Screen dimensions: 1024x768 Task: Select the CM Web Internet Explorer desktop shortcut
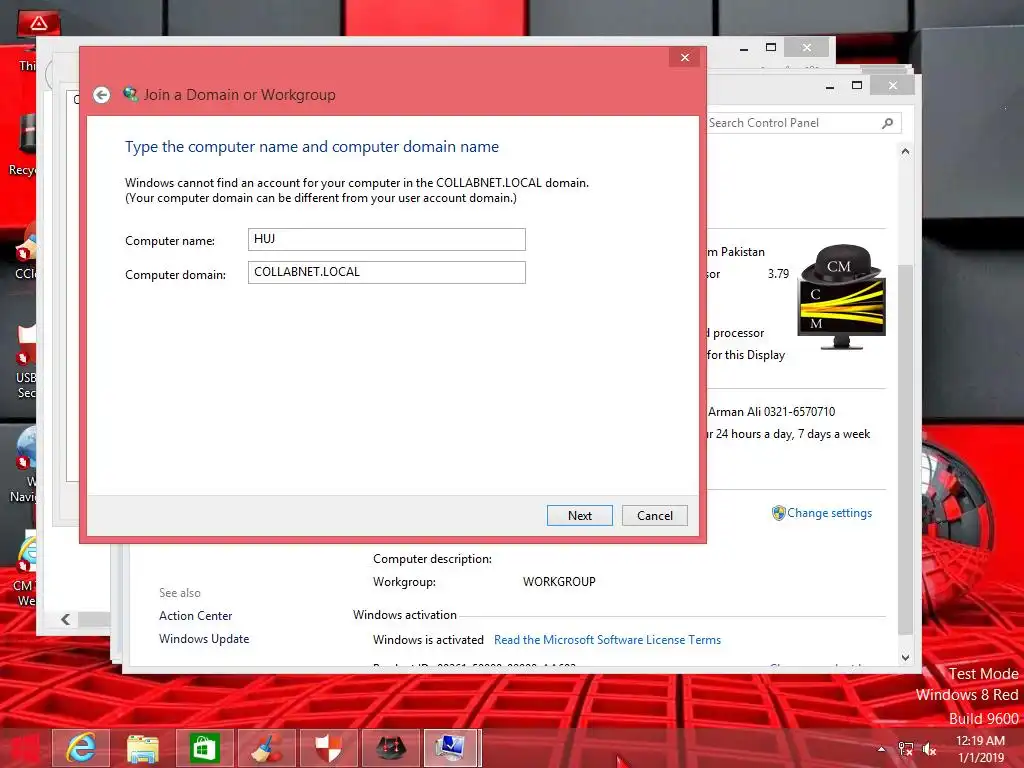point(26,569)
